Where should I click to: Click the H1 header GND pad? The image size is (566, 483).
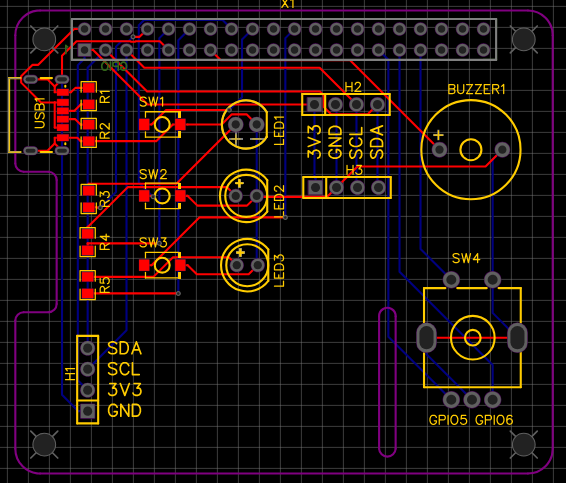88,411
